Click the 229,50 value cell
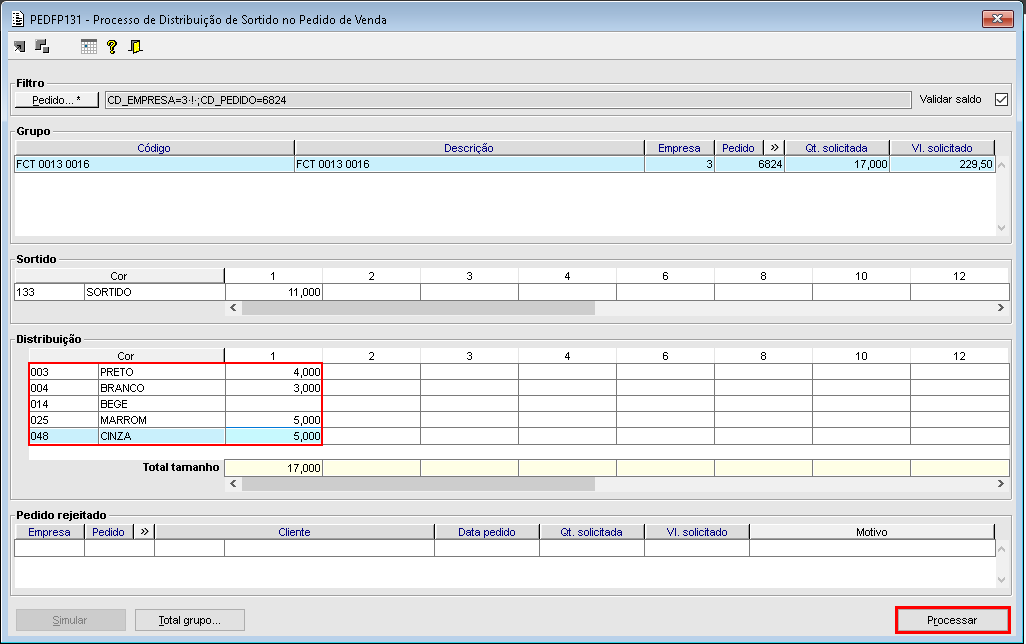 click(942, 164)
